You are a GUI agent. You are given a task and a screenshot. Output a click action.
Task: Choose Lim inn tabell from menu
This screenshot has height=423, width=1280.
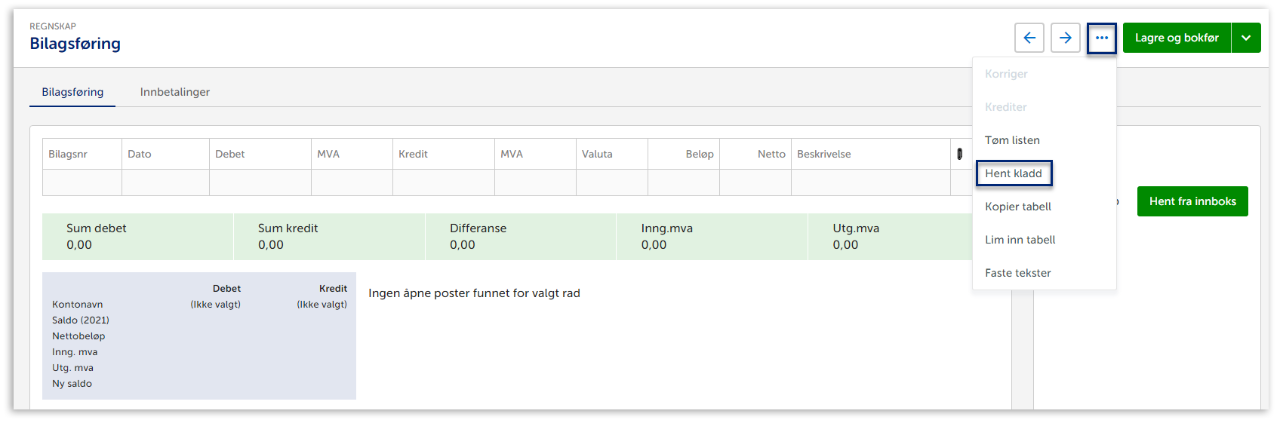[1020, 239]
